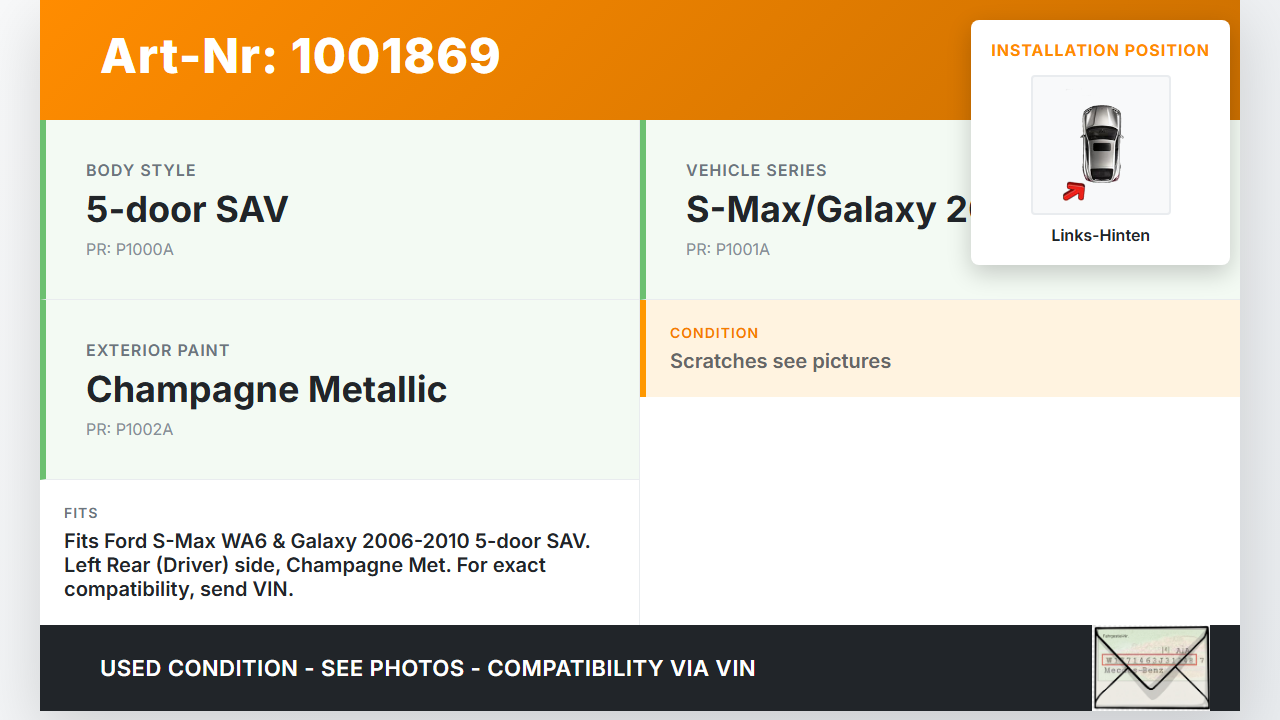The image size is (1280, 720).
Task: Select the Art-Nr: 1001869 heading
Action: tap(300, 56)
